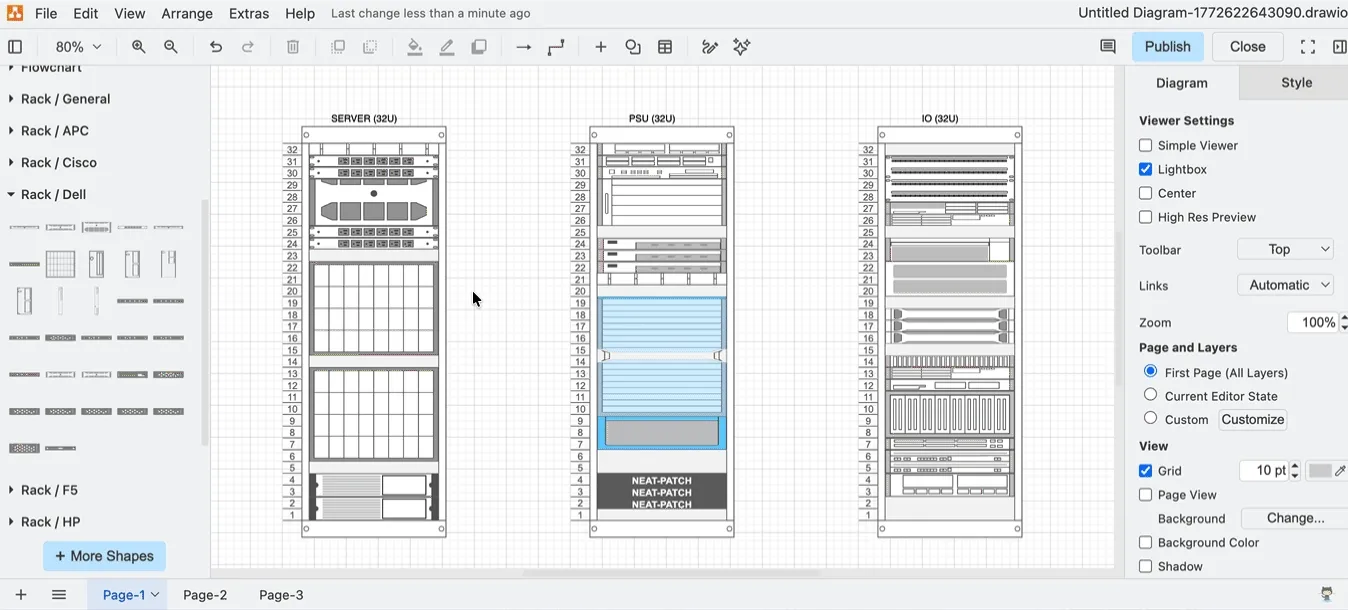Switch to the Style tab

click(1296, 83)
